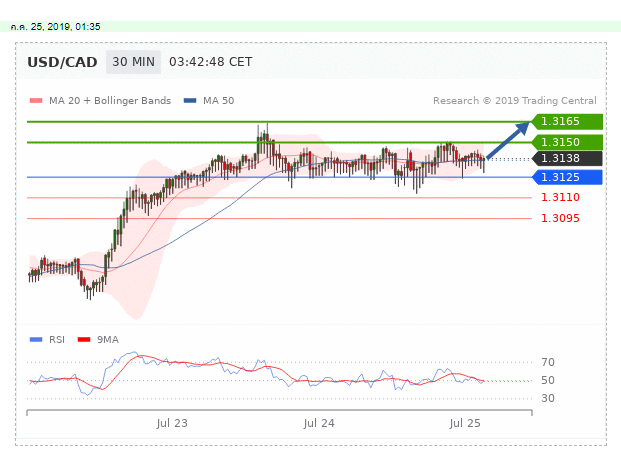Viewport: 621px width, 459px height.
Task: Click the 1.3125 pivot price tag
Action: (x=567, y=177)
